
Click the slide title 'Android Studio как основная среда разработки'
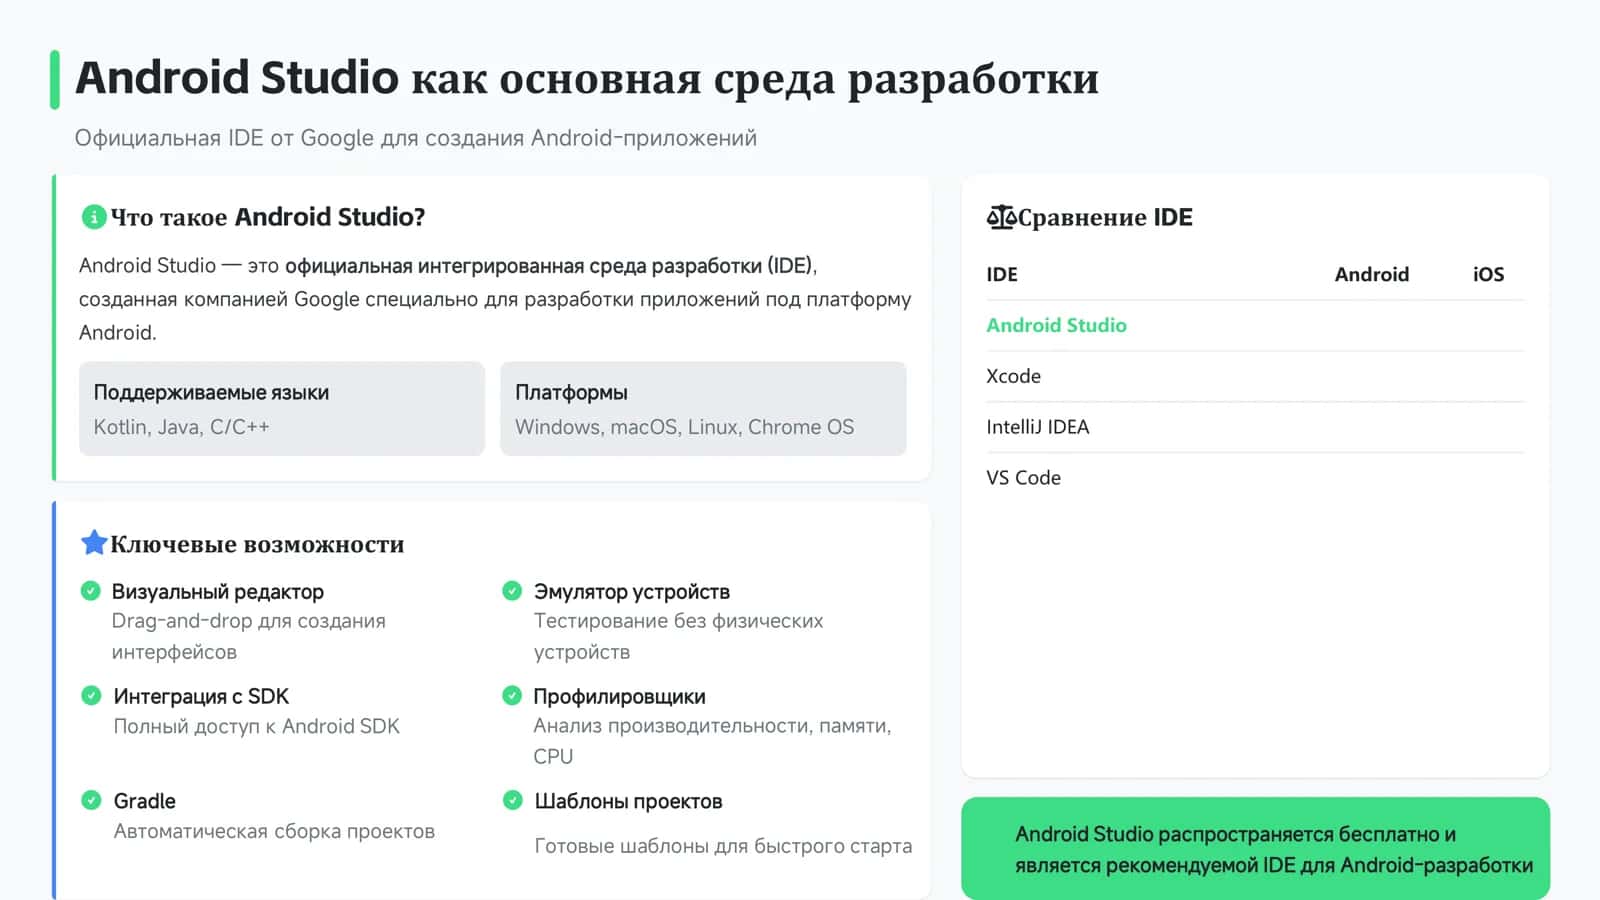(x=587, y=78)
